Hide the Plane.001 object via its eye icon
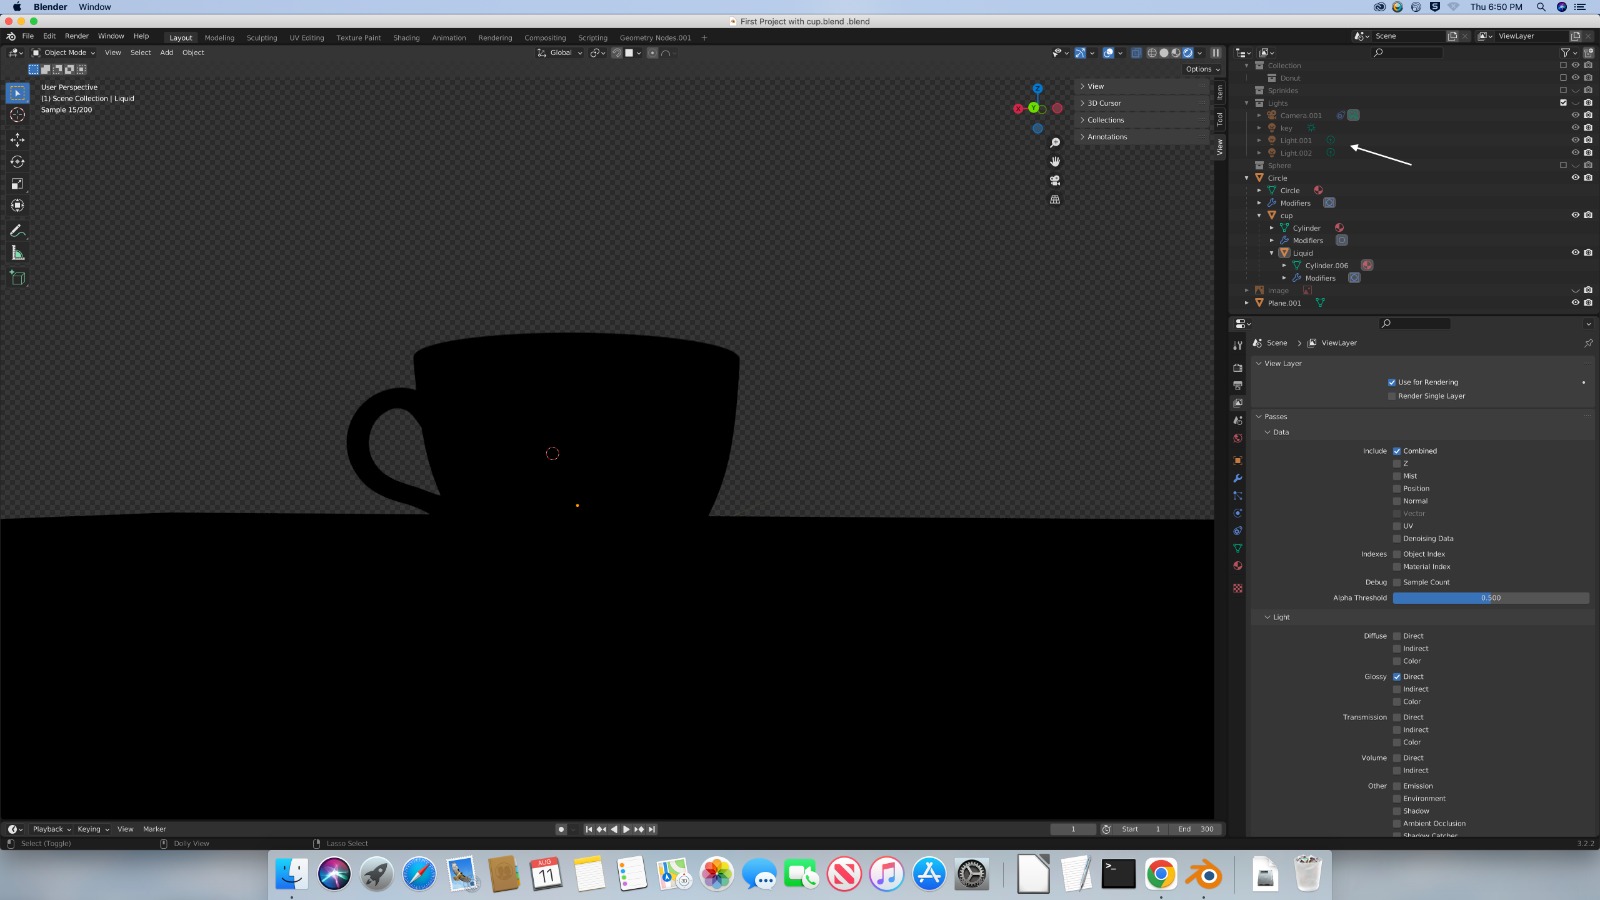Image resolution: width=1600 pixels, height=900 pixels. (1575, 302)
